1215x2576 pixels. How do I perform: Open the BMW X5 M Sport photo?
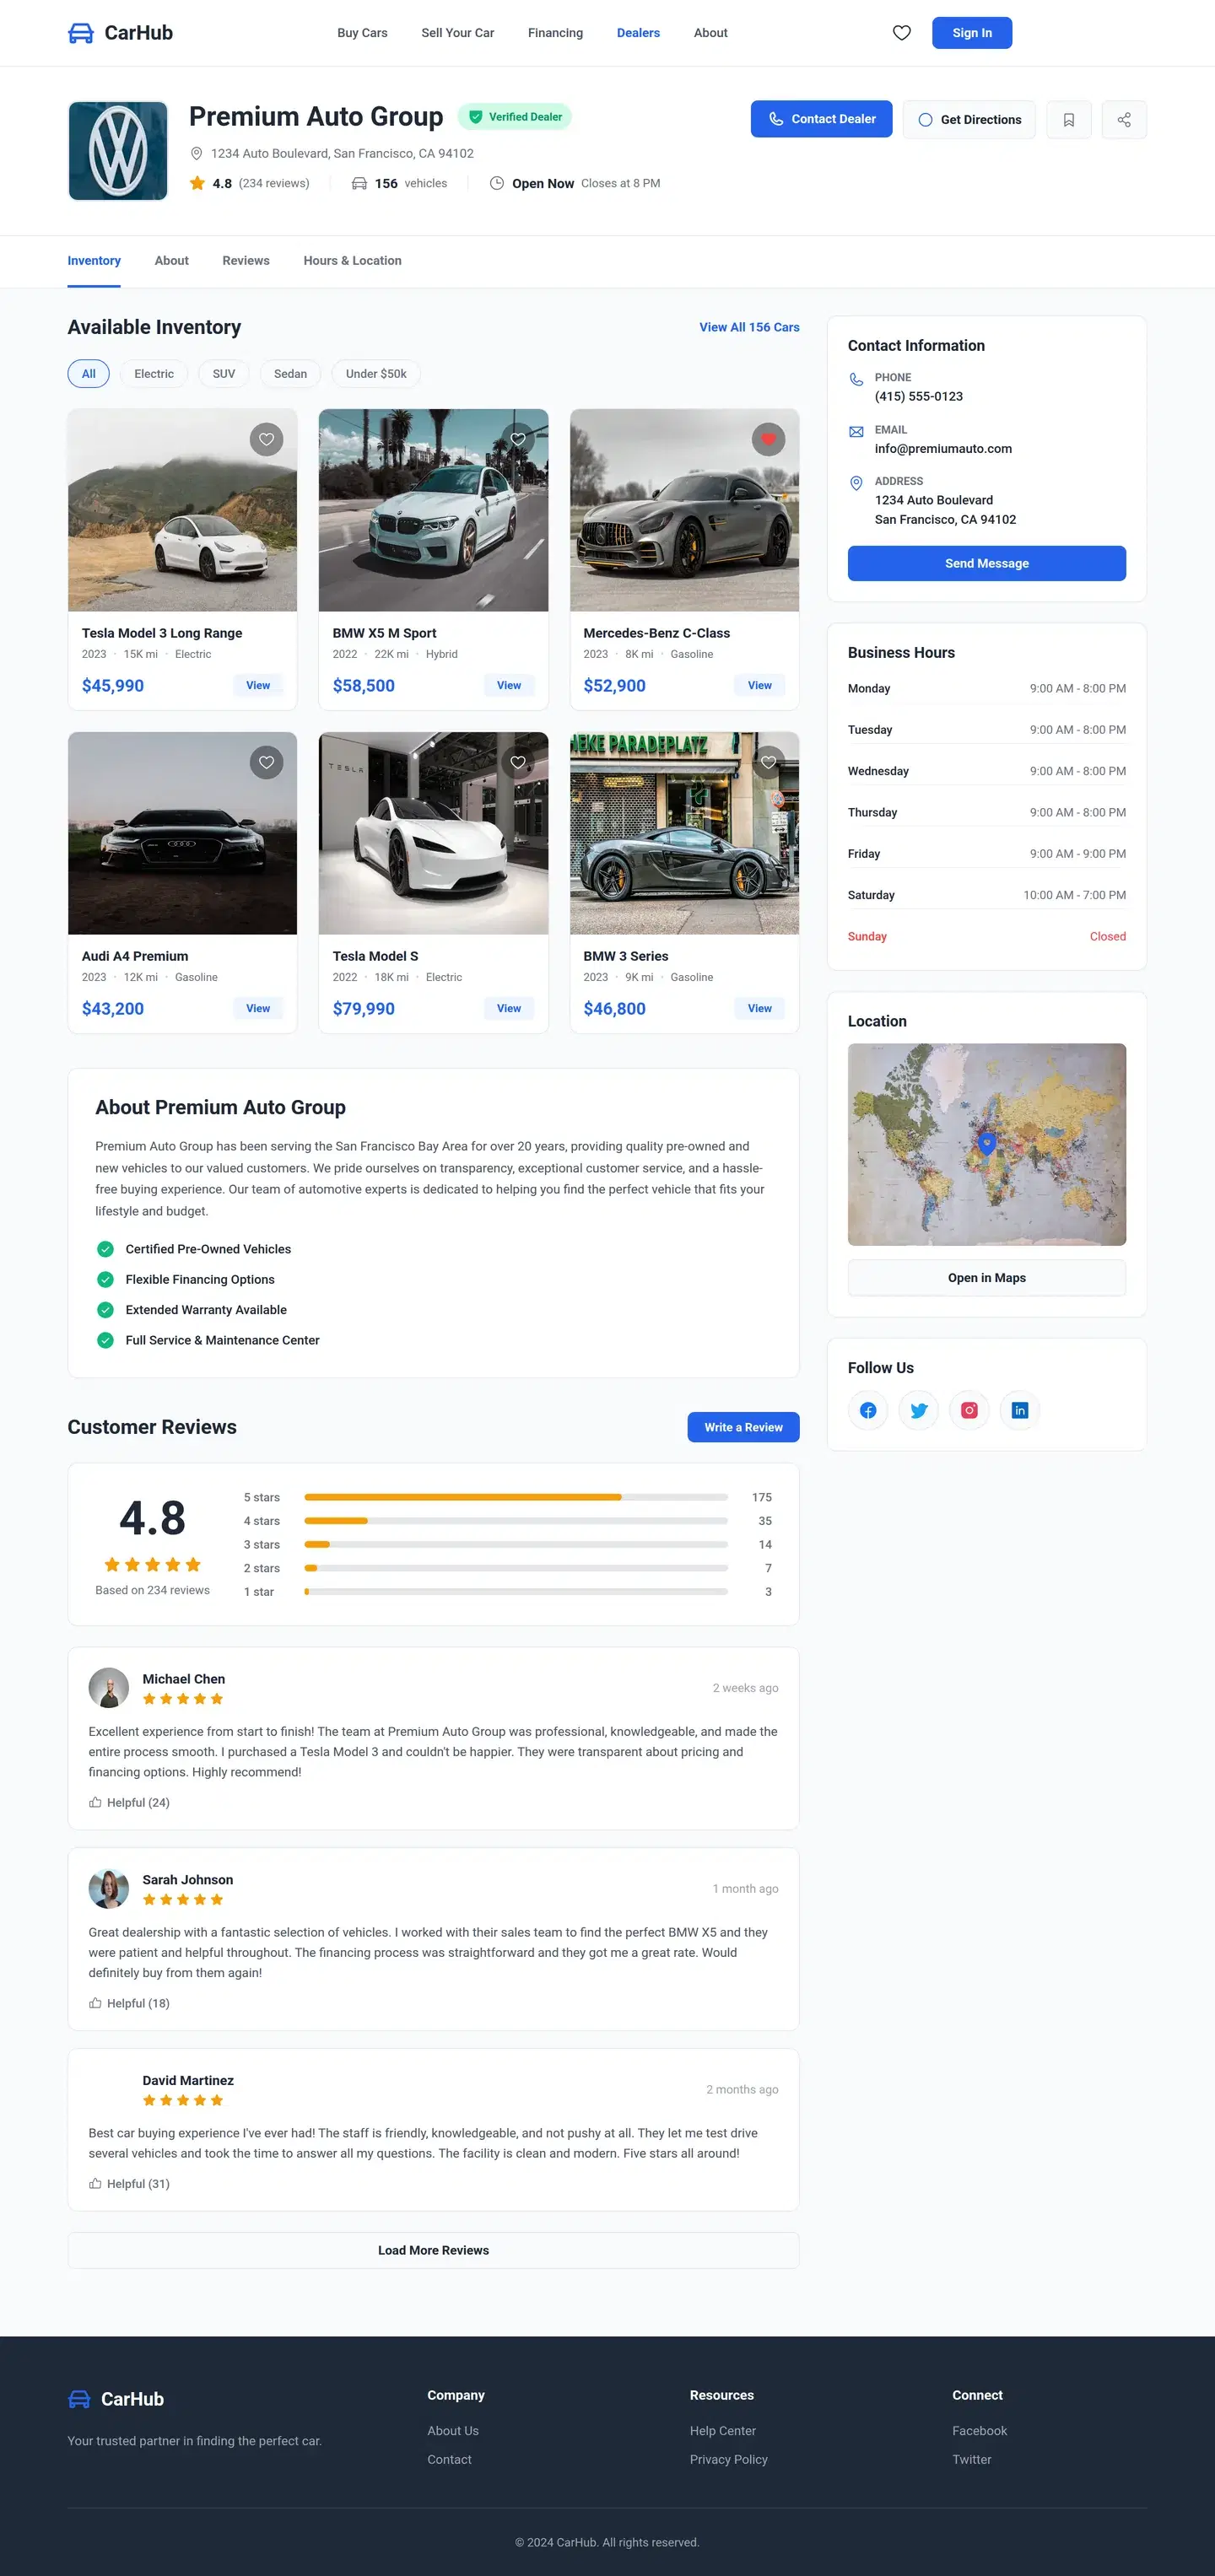click(433, 510)
